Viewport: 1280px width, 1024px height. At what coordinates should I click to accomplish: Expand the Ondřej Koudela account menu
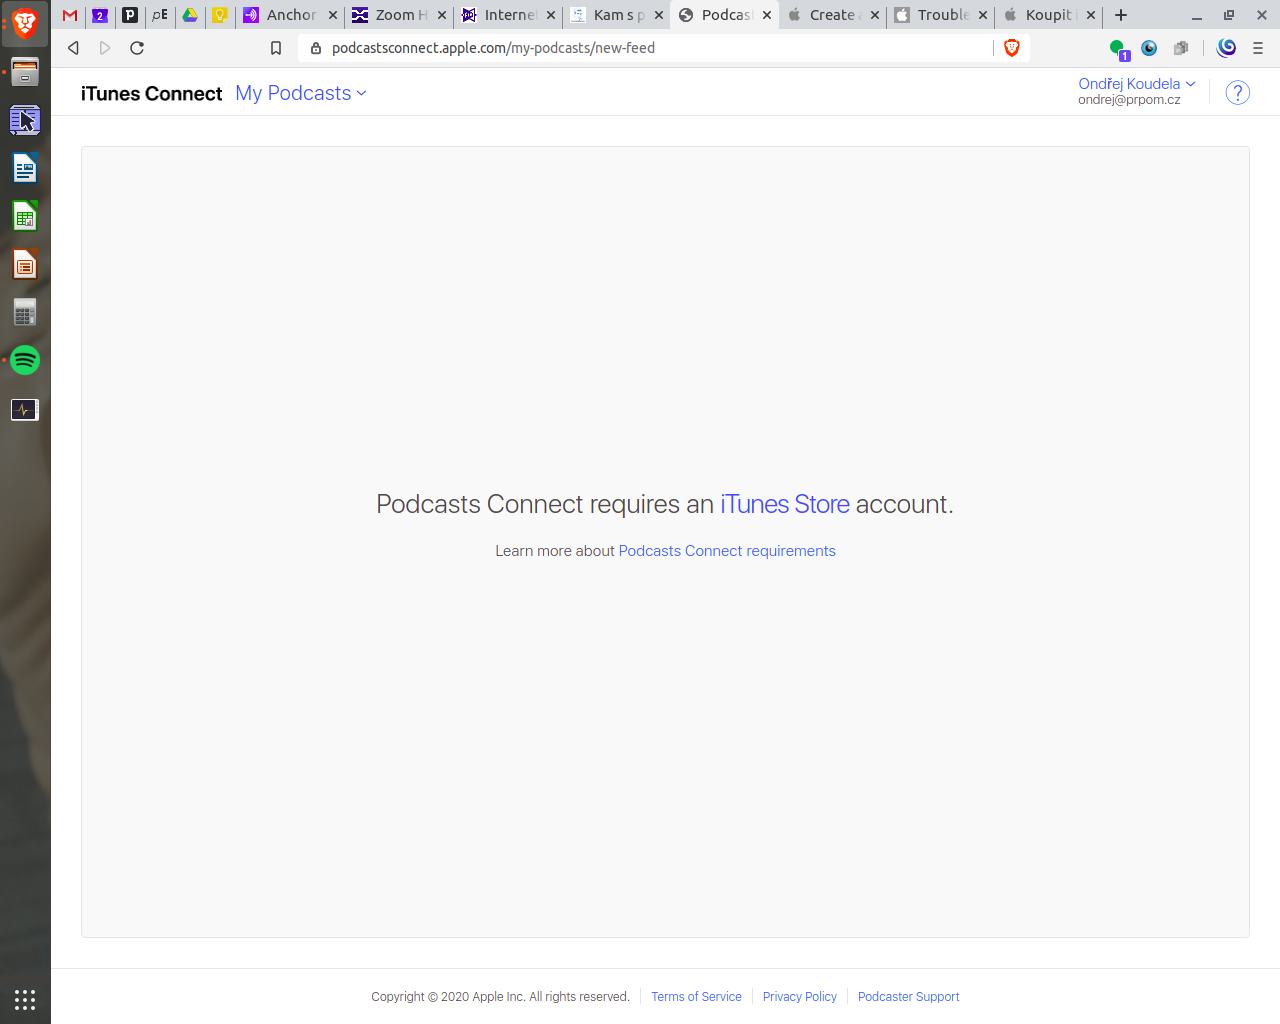pos(1137,84)
